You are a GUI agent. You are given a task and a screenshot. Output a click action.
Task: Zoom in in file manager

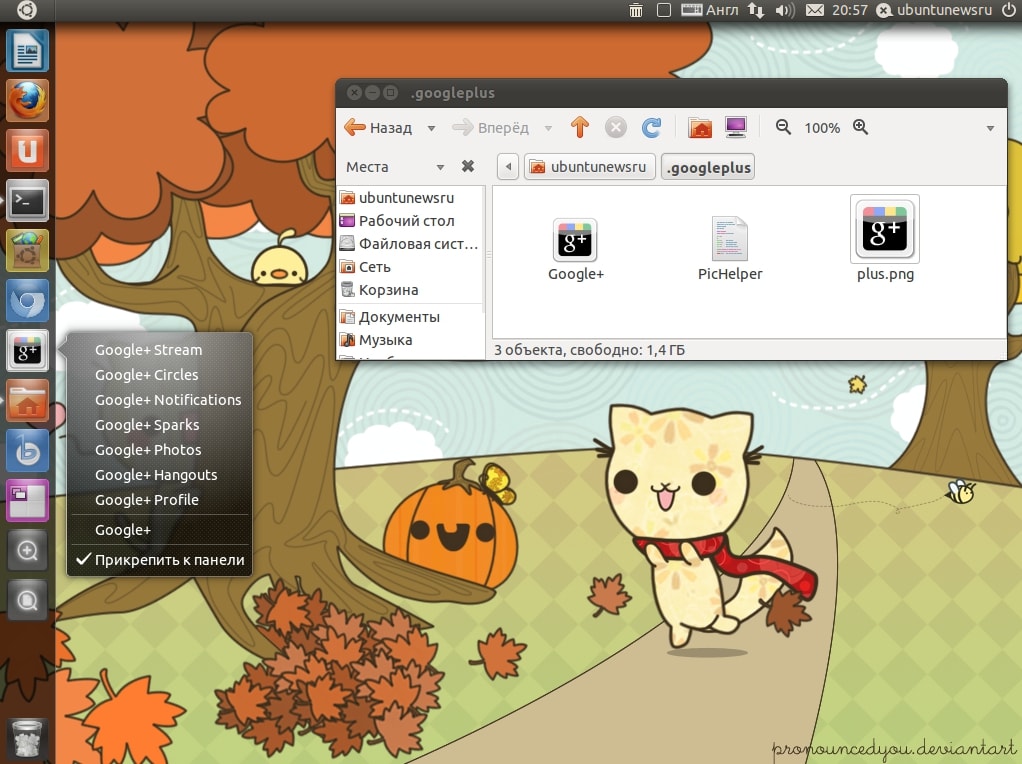click(x=860, y=127)
